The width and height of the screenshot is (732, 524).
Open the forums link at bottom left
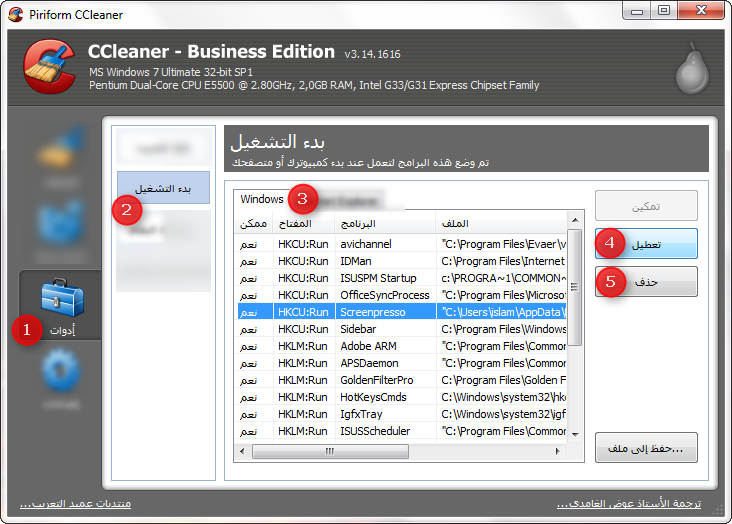75,503
